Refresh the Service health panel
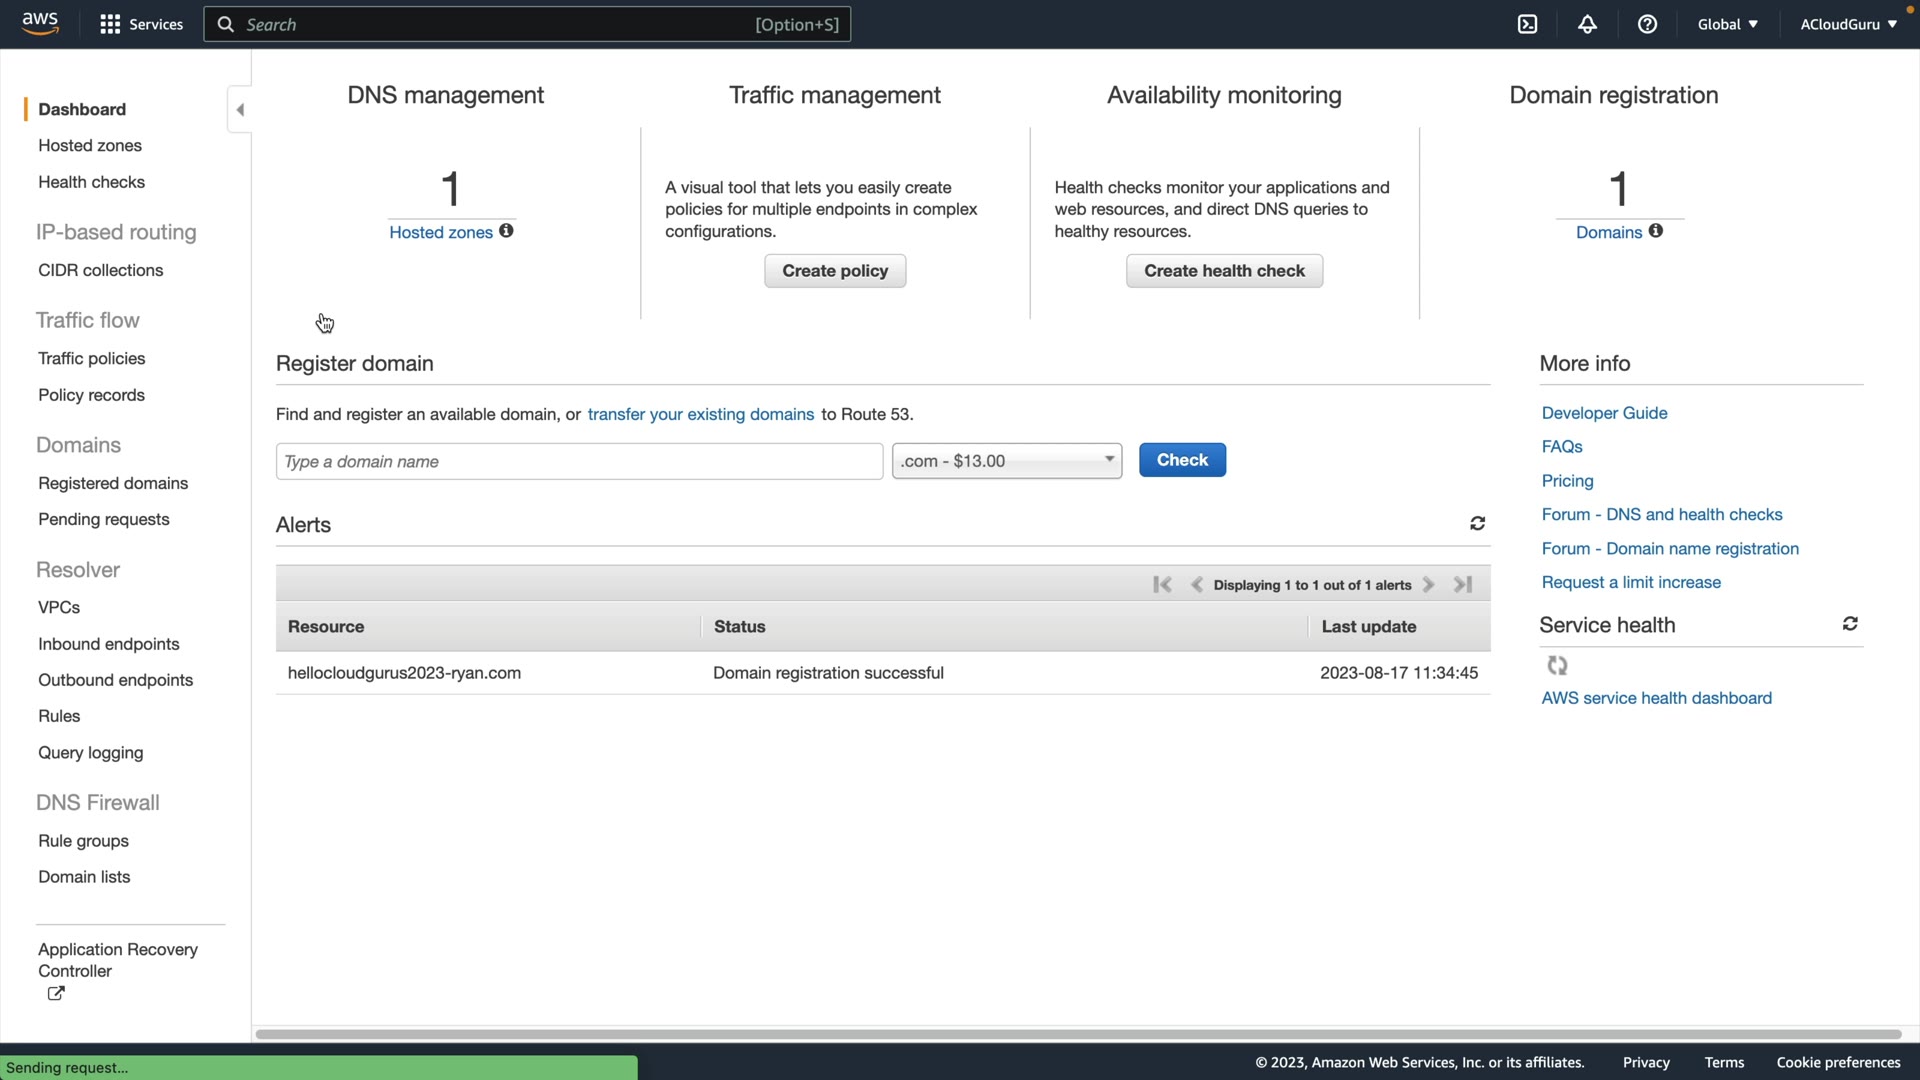The width and height of the screenshot is (1920, 1080). tap(1850, 624)
